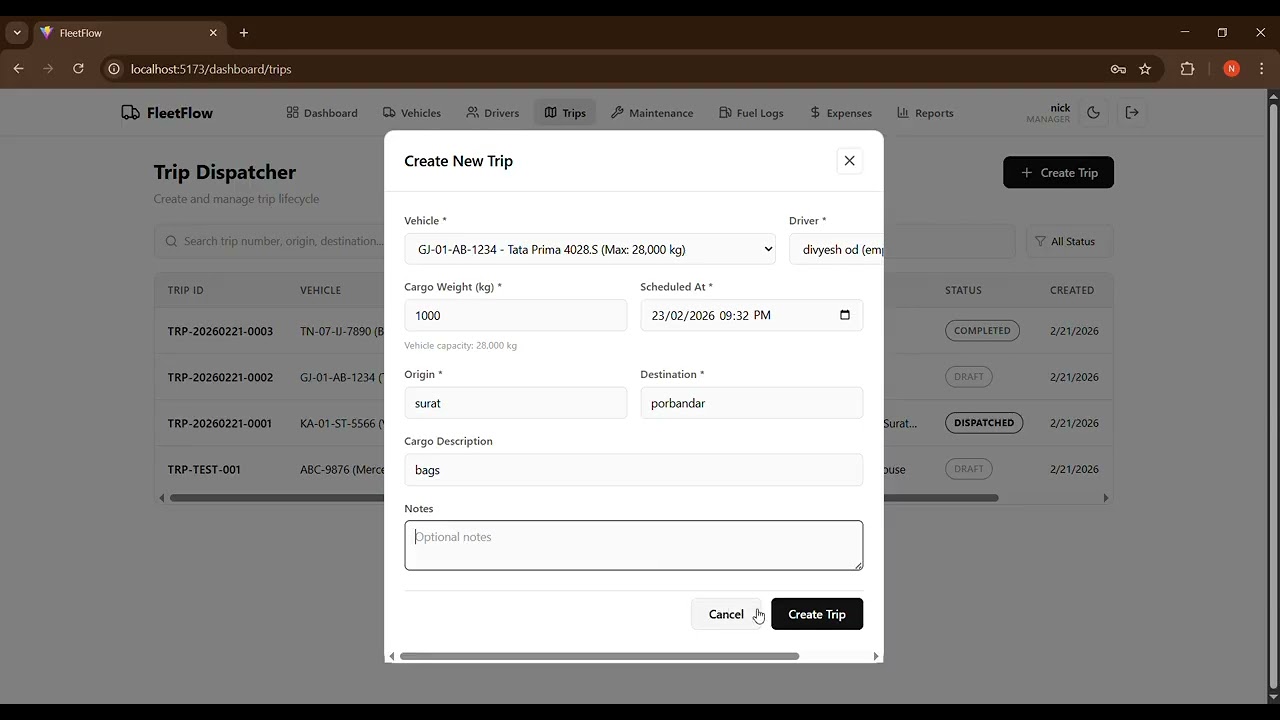Open the calendar picker icon
Screen dimensions: 1280x720
pos(845,315)
